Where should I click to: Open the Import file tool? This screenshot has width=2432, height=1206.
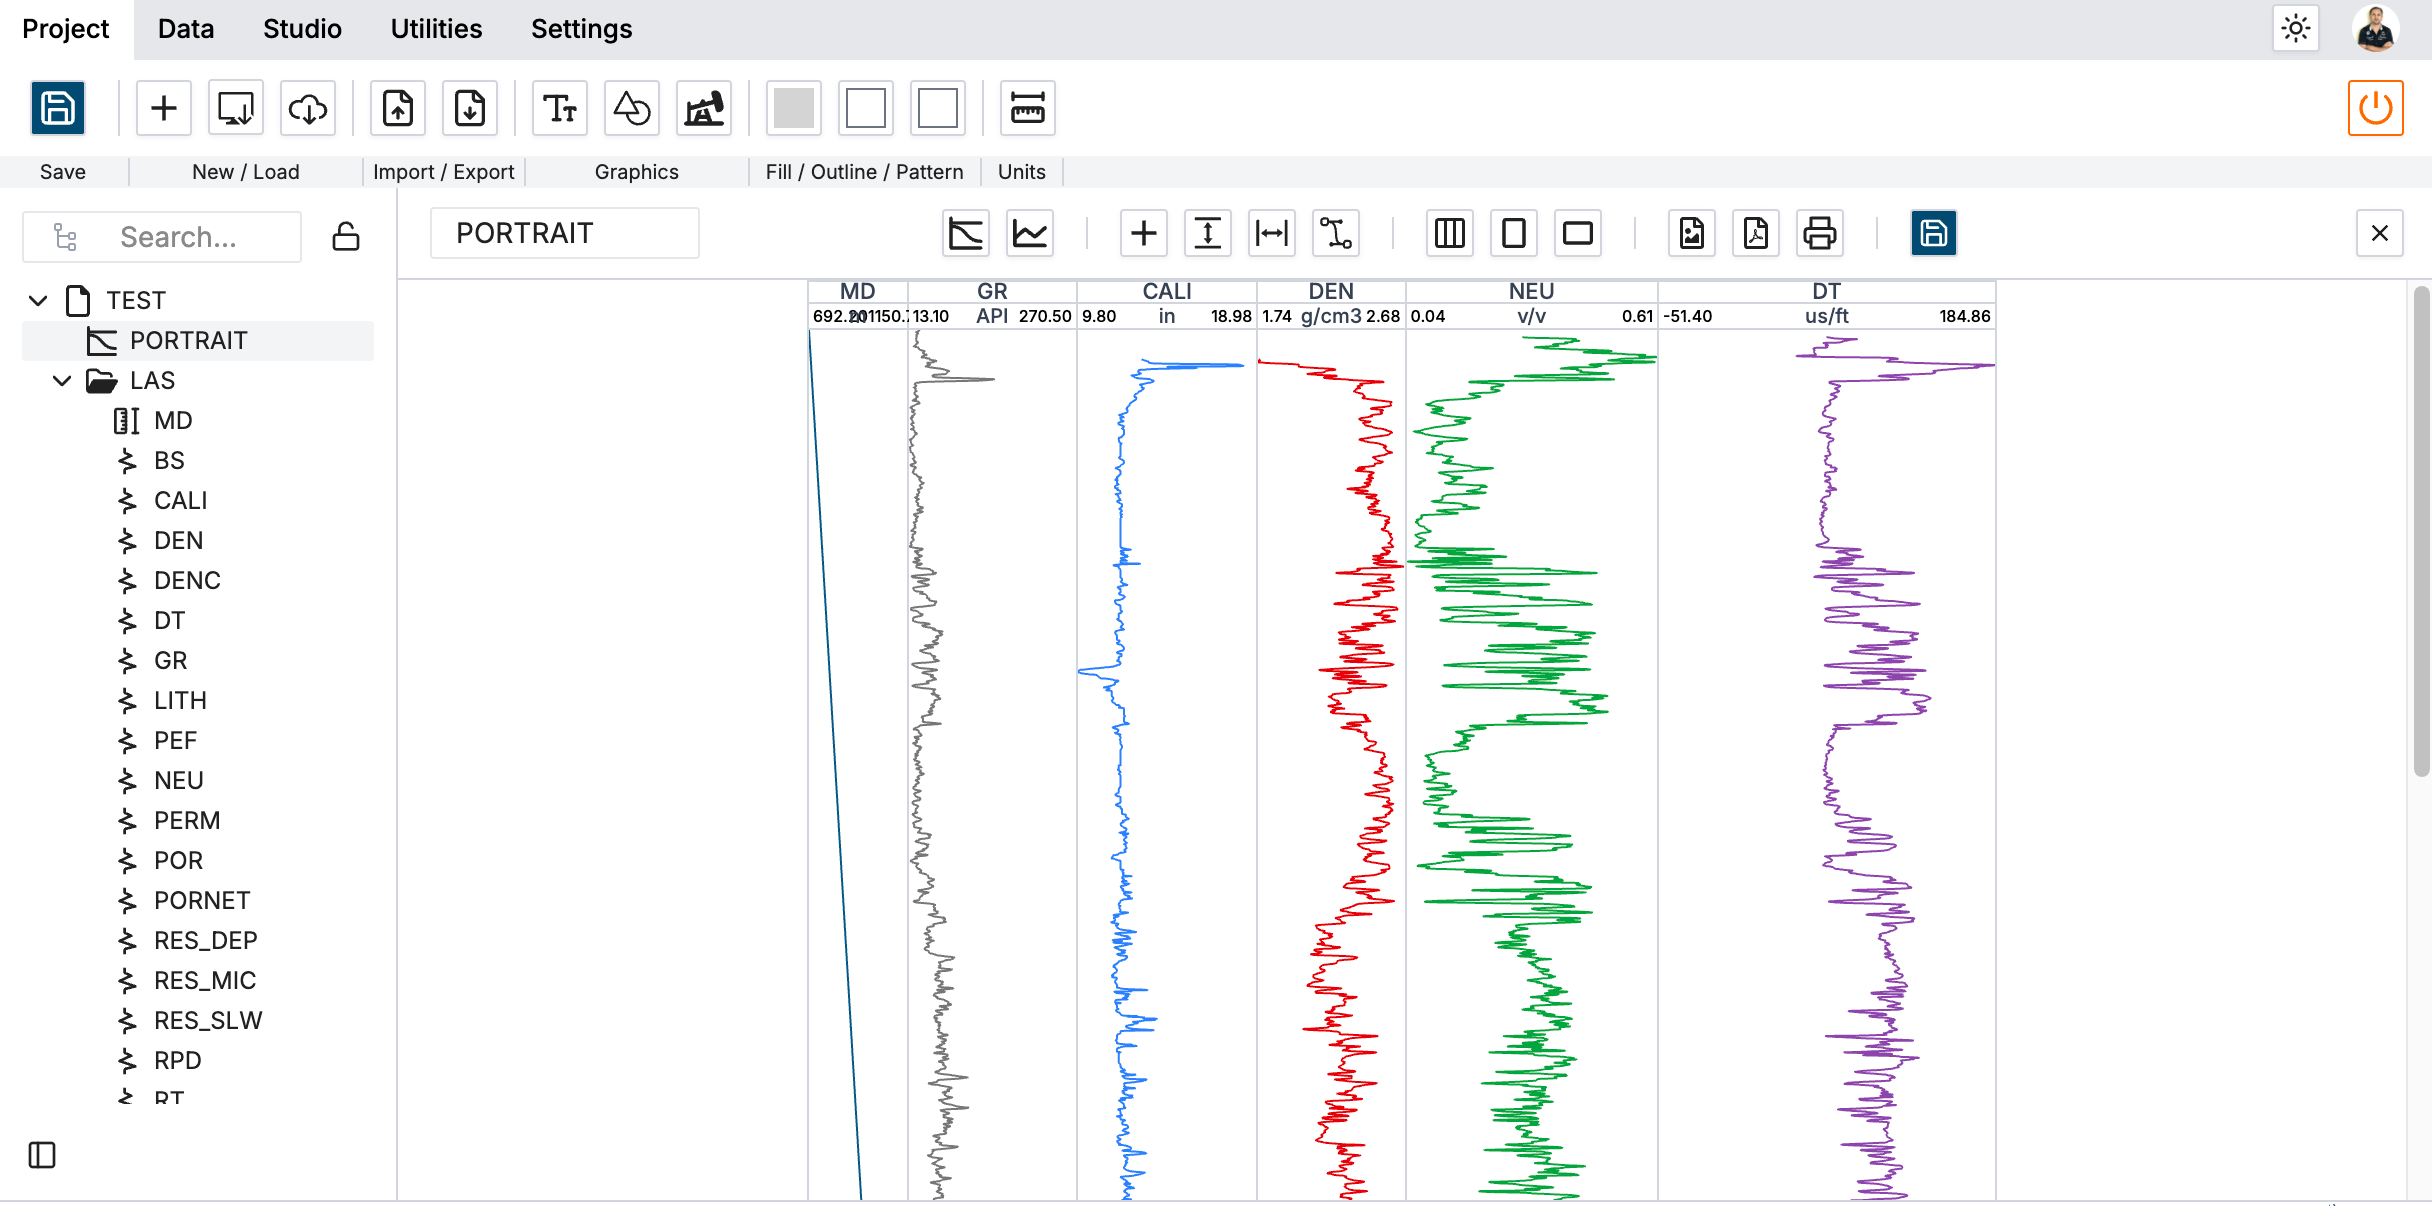pyautogui.click(x=397, y=108)
